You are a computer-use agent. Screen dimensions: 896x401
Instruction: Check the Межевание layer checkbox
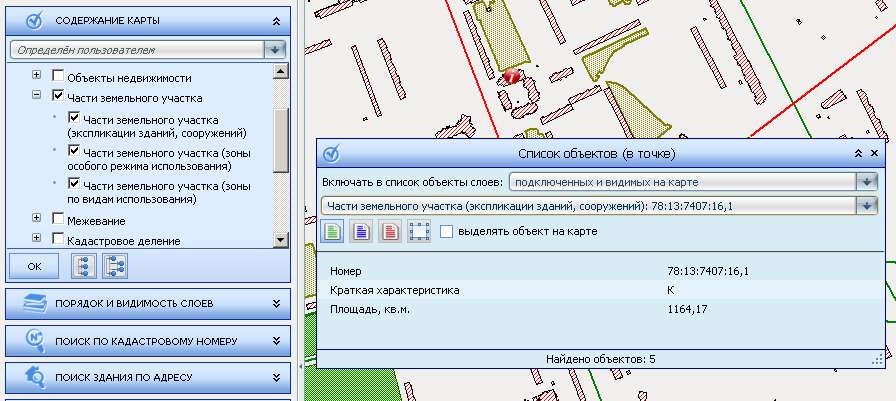pos(58,218)
